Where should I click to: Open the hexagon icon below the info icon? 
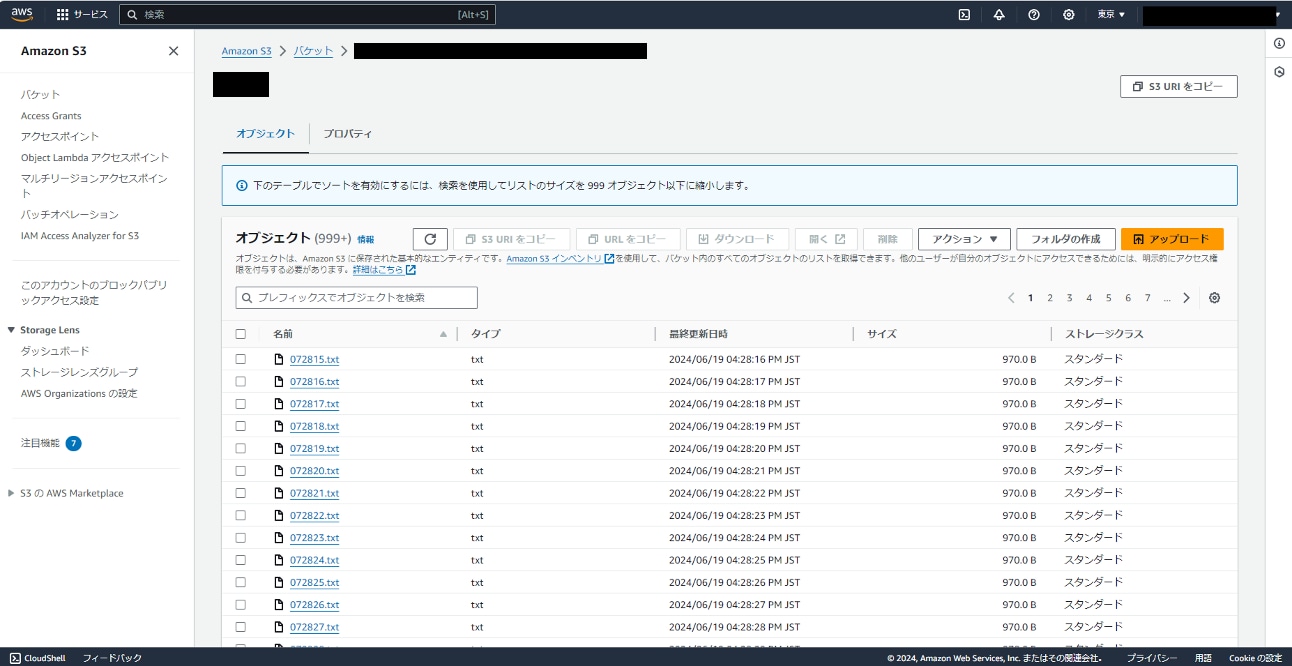pyautogui.click(x=1279, y=72)
